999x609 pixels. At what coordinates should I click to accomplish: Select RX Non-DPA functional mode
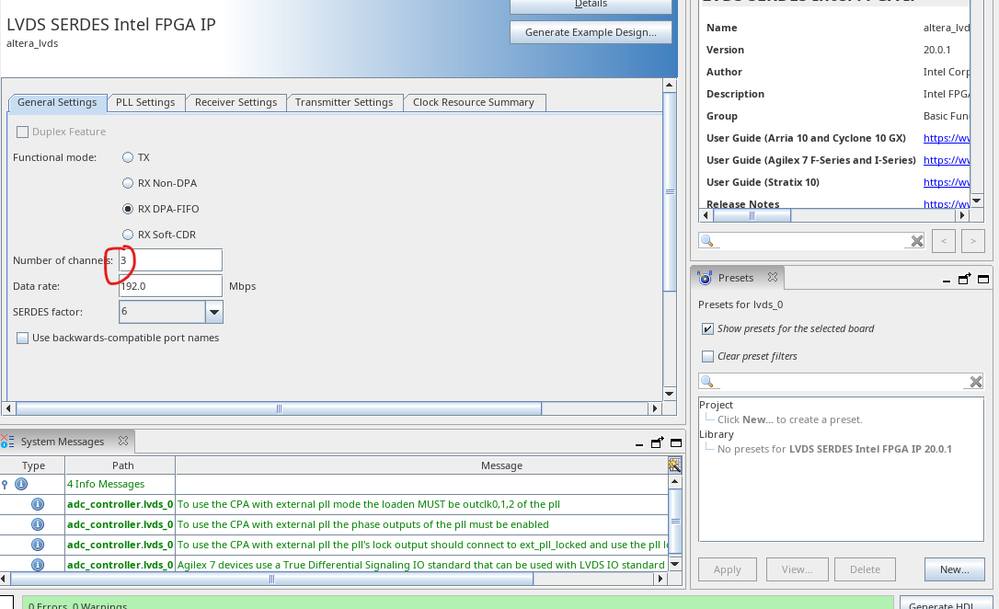(x=128, y=183)
